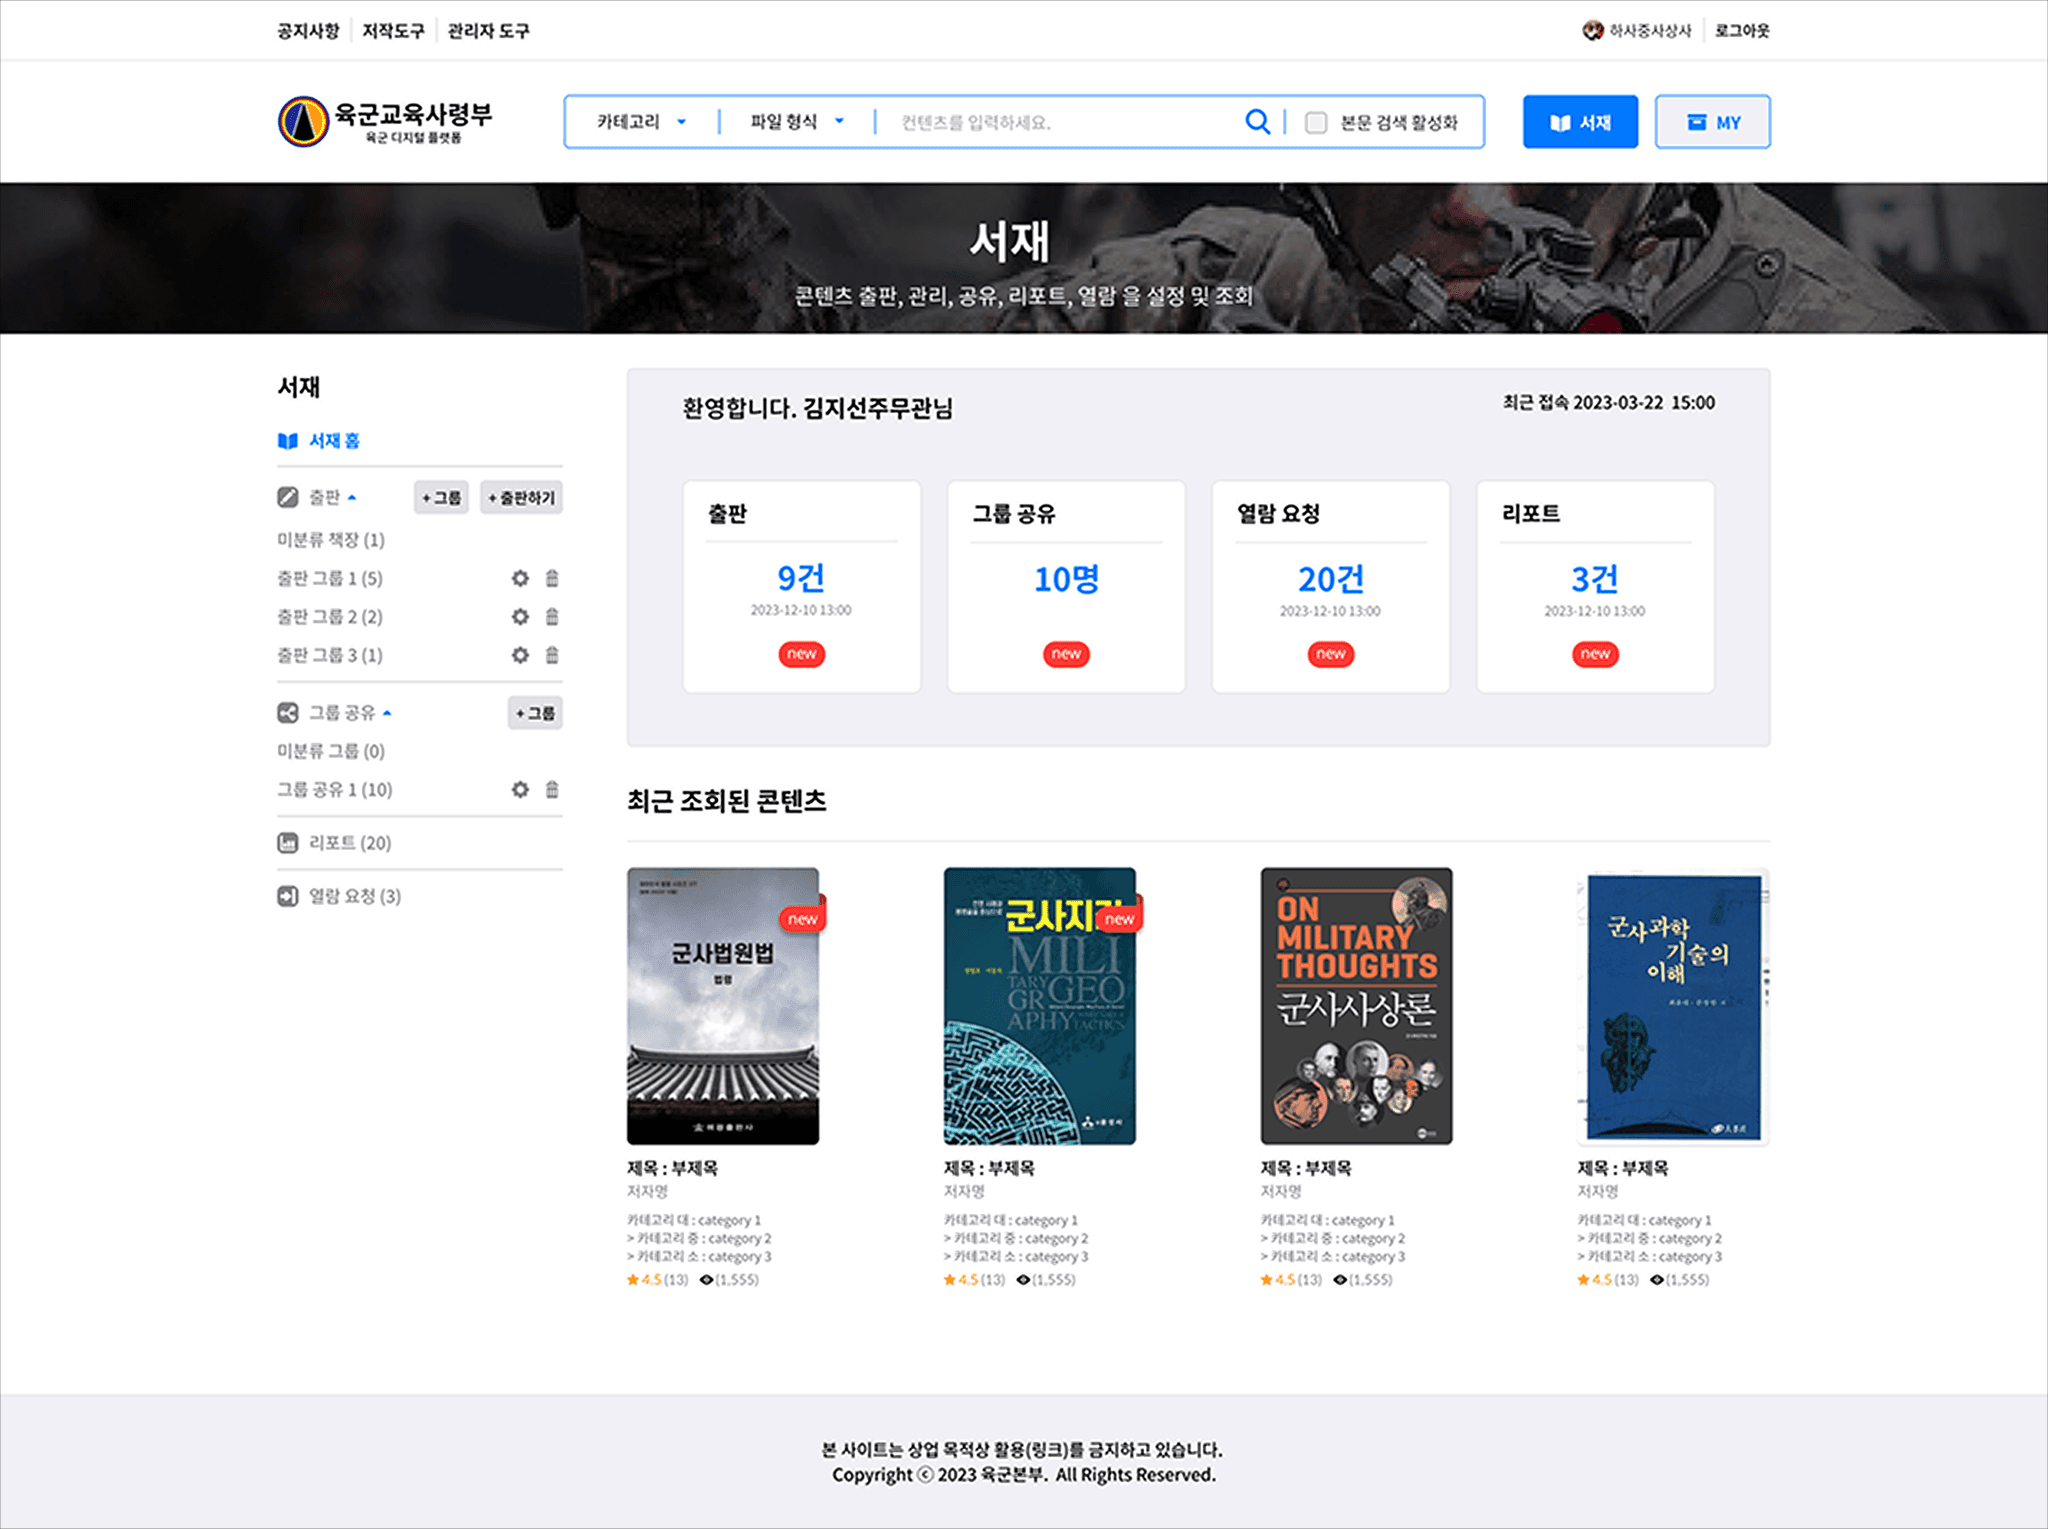Enable 본문 검색 활성화 checkbox
2048x1529 pixels.
pos(1316,122)
